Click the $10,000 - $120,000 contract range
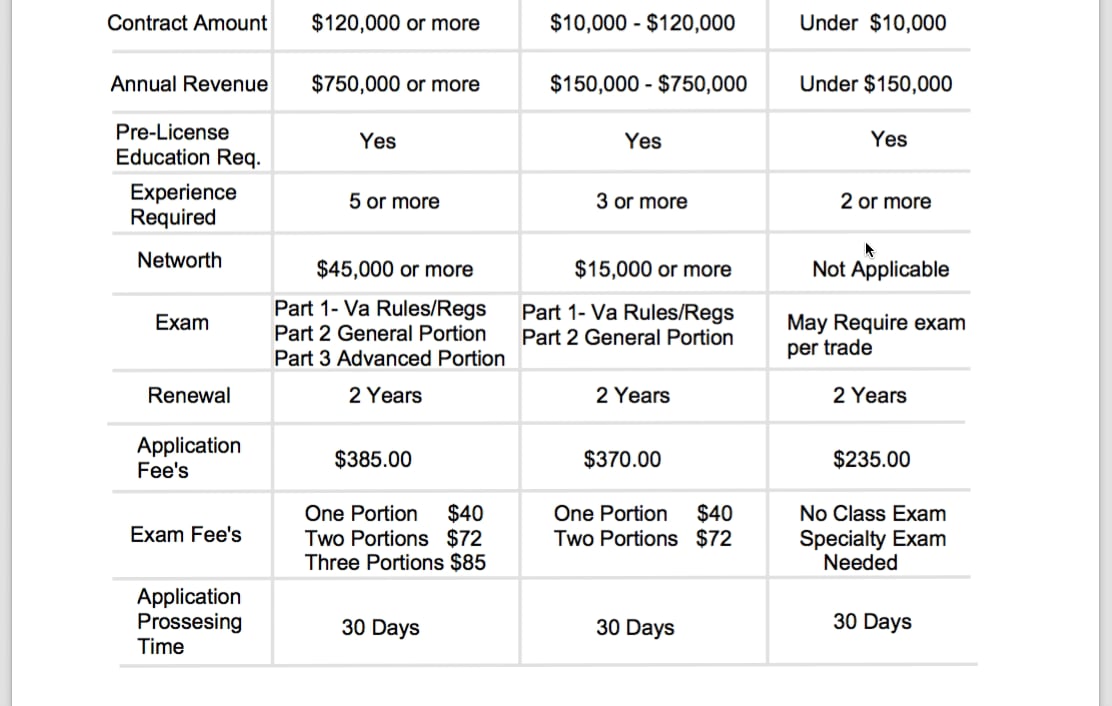Image resolution: width=1112 pixels, height=706 pixels. coord(642,23)
